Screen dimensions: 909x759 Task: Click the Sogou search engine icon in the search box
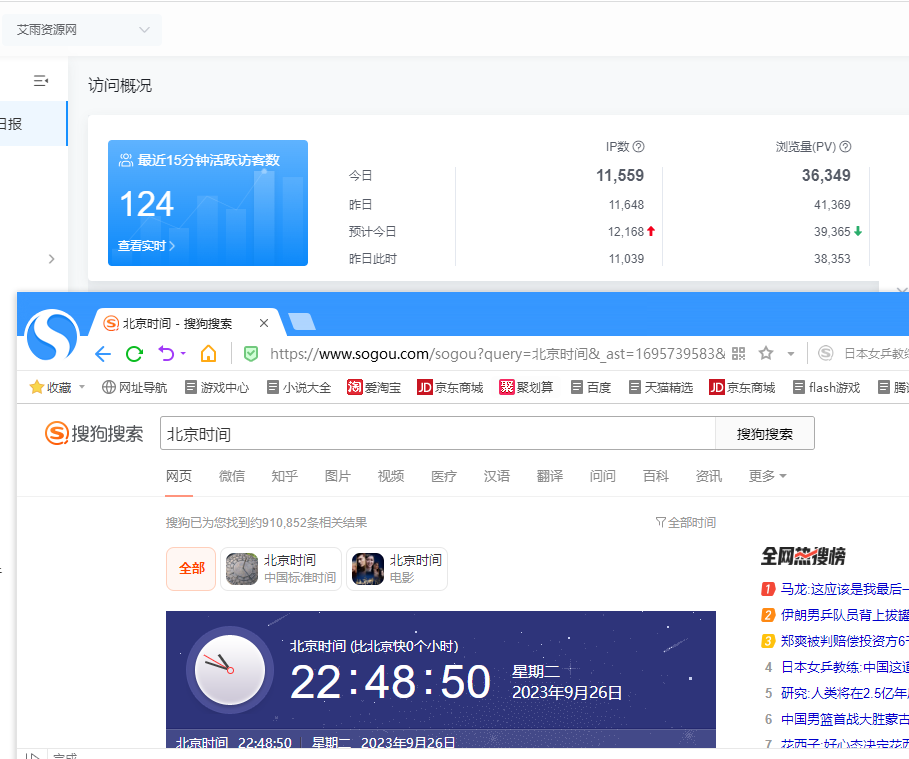[826, 353]
